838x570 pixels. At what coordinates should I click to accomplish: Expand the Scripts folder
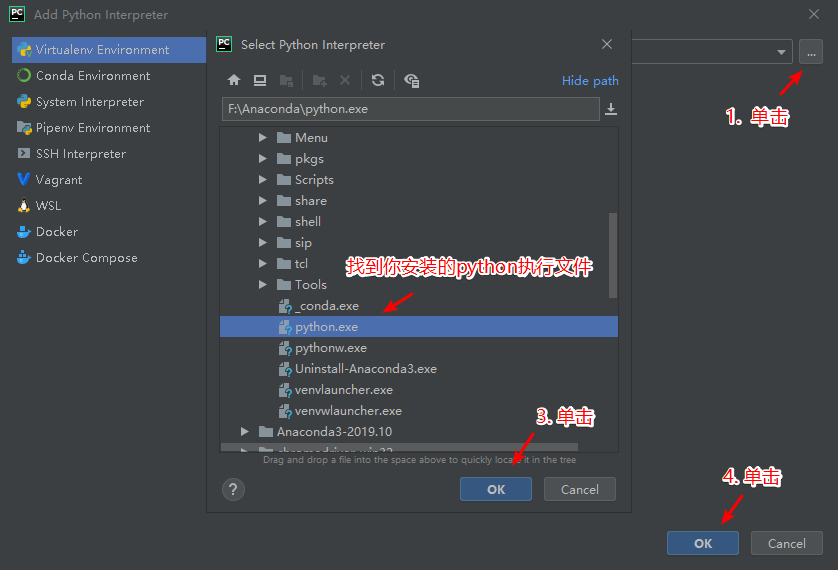coord(263,180)
